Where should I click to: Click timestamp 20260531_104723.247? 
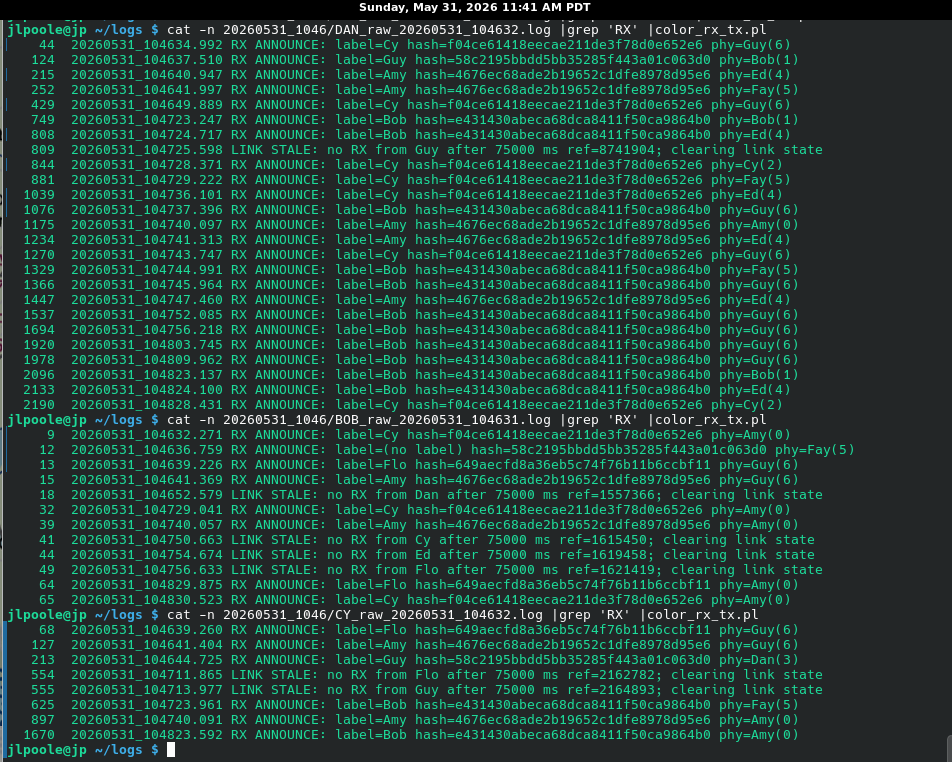(x=147, y=120)
